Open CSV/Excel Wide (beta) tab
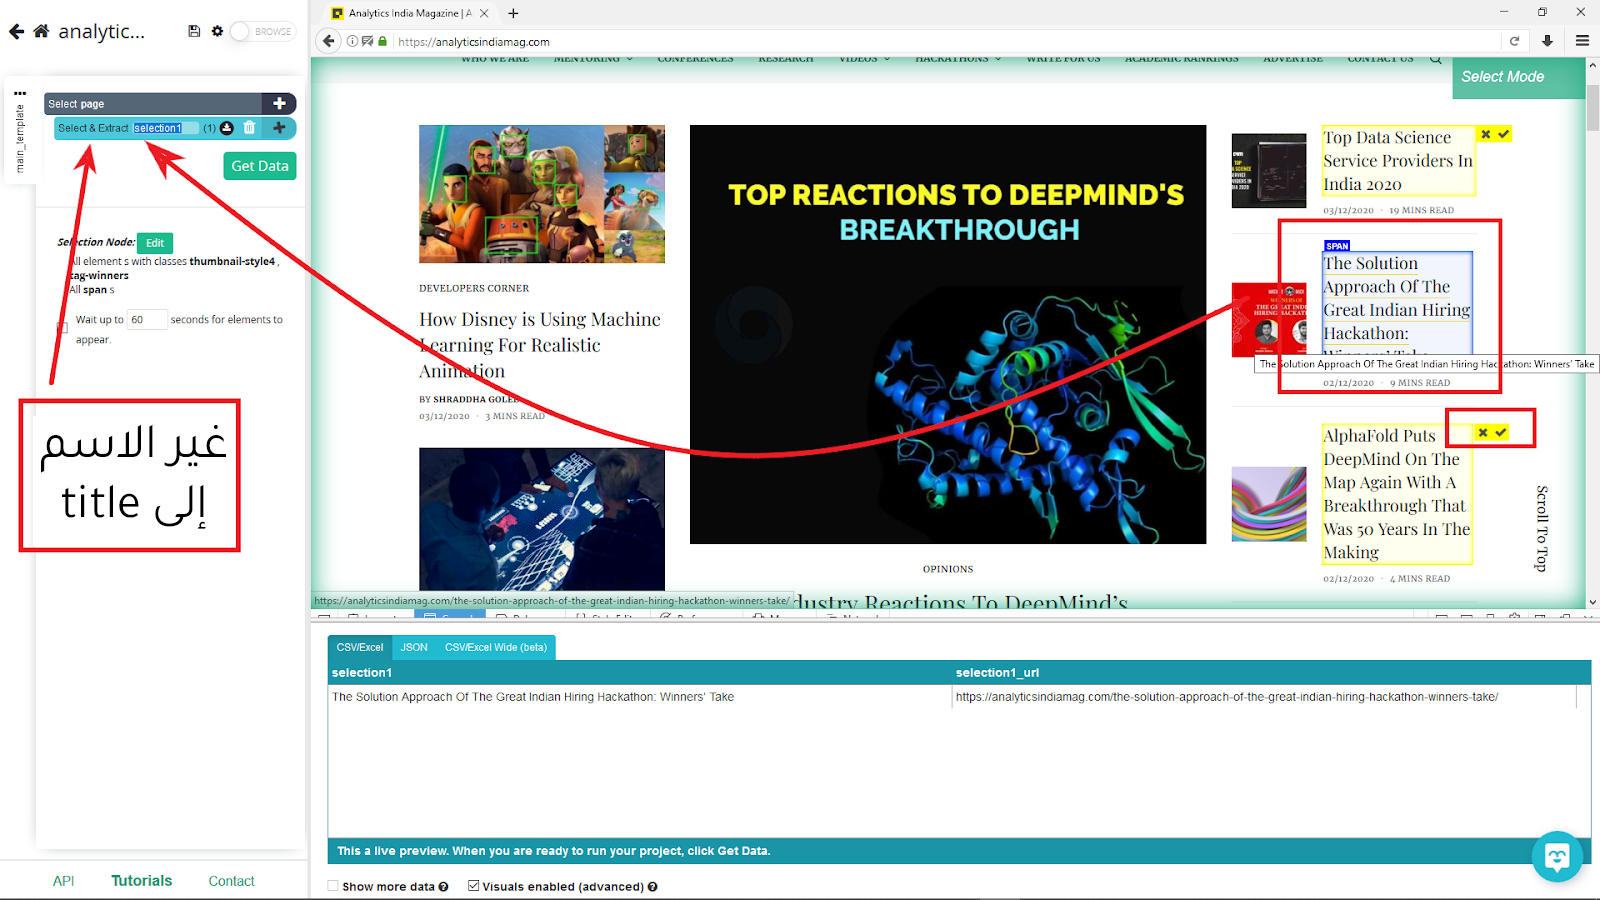This screenshot has width=1600, height=900. click(496, 647)
